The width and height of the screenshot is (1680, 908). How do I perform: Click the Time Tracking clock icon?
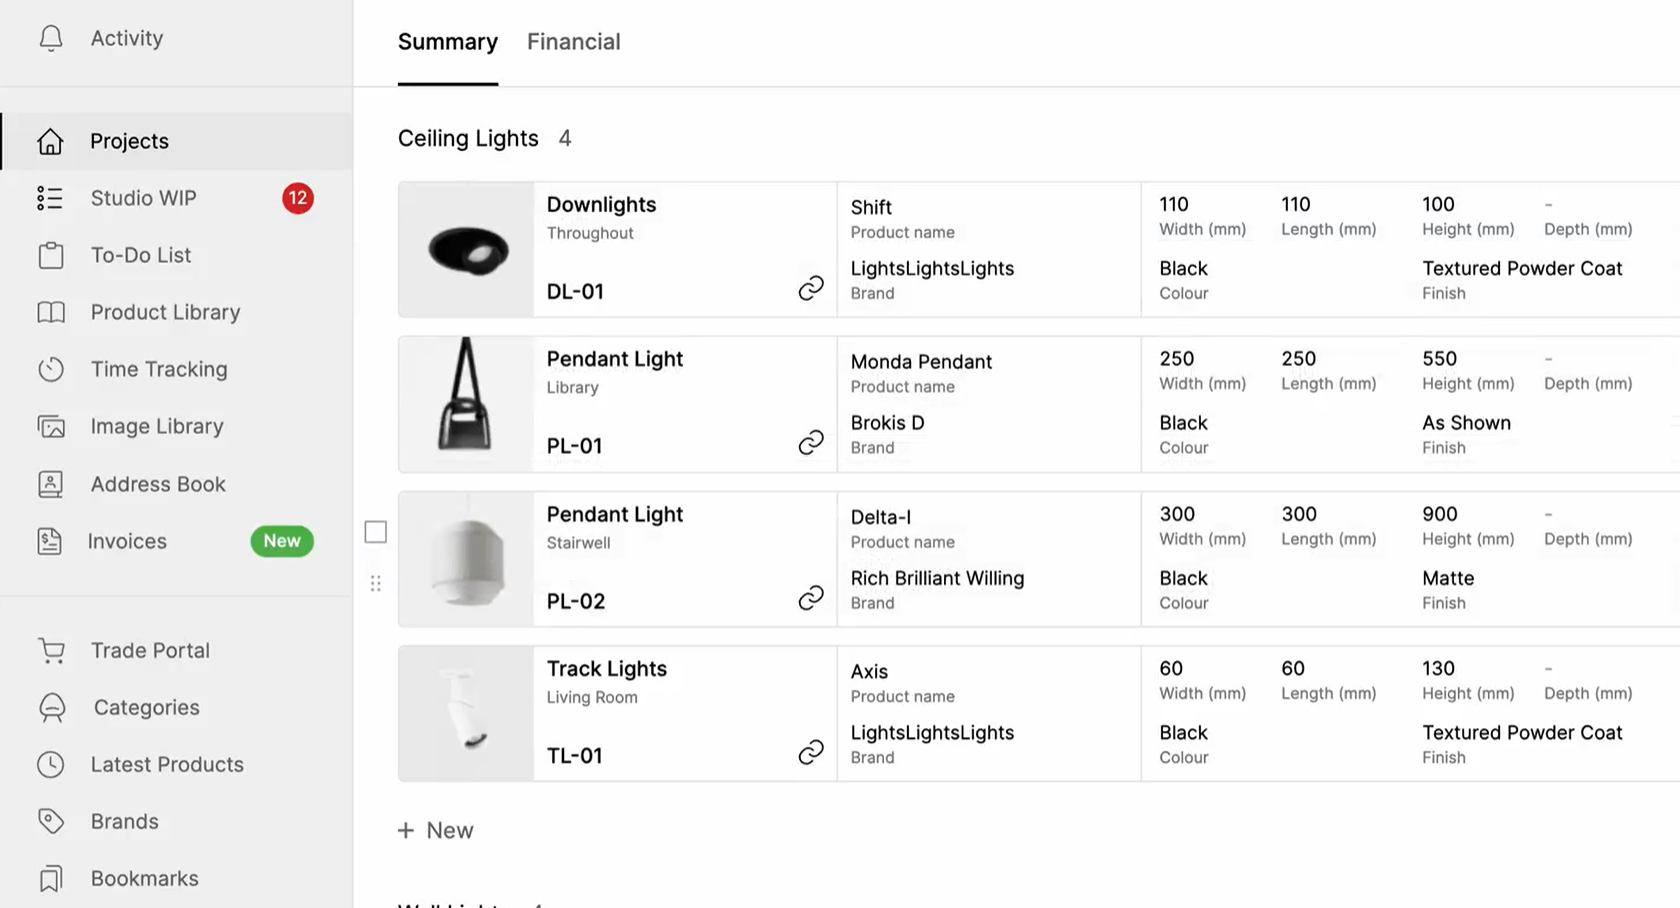(51, 369)
